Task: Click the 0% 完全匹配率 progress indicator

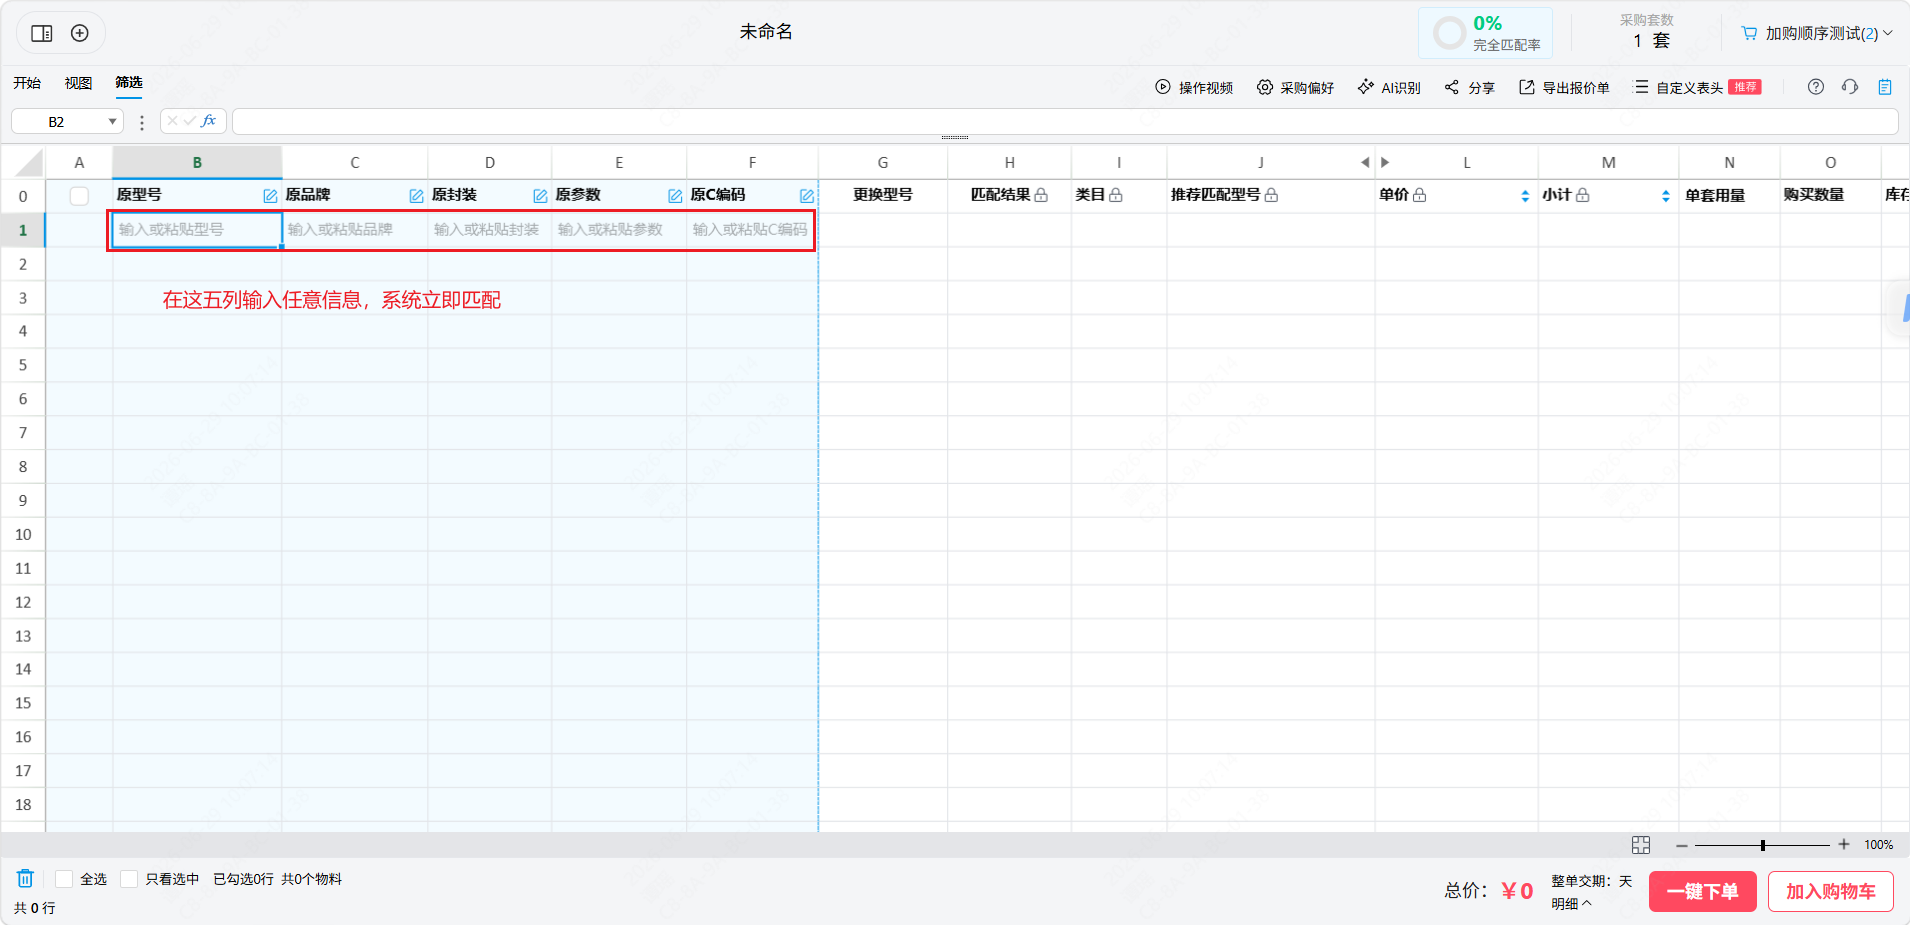Action: pos(1485,33)
